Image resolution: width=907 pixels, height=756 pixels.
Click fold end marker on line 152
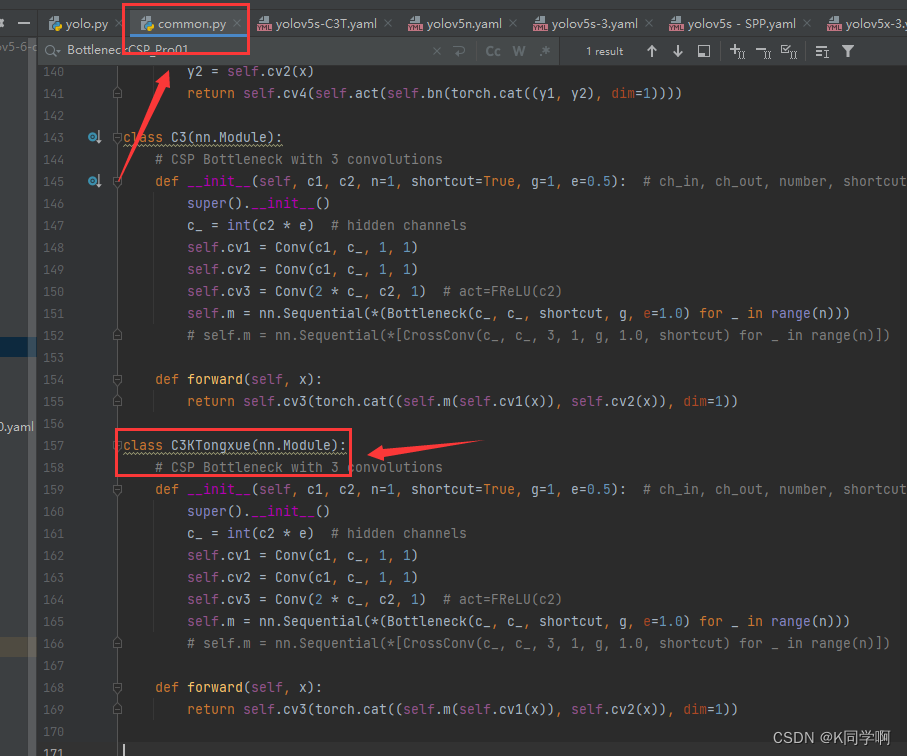tap(117, 335)
